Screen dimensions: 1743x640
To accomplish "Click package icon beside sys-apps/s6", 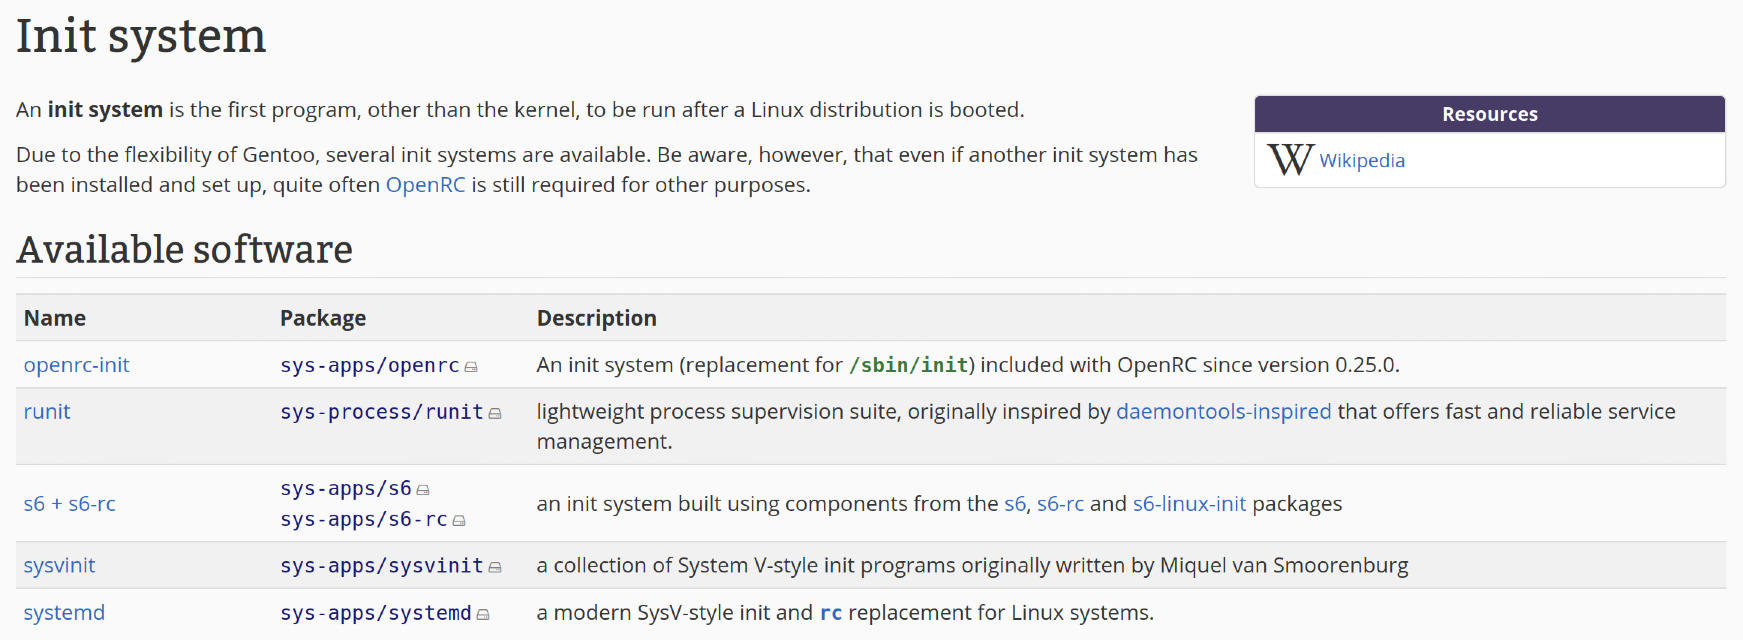I will pyautogui.click(x=423, y=491).
